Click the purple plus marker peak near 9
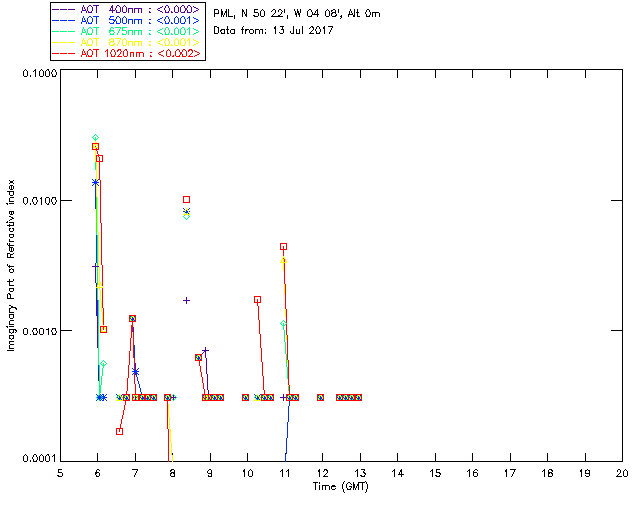This screenshot has height=512, width=640. 206,350
